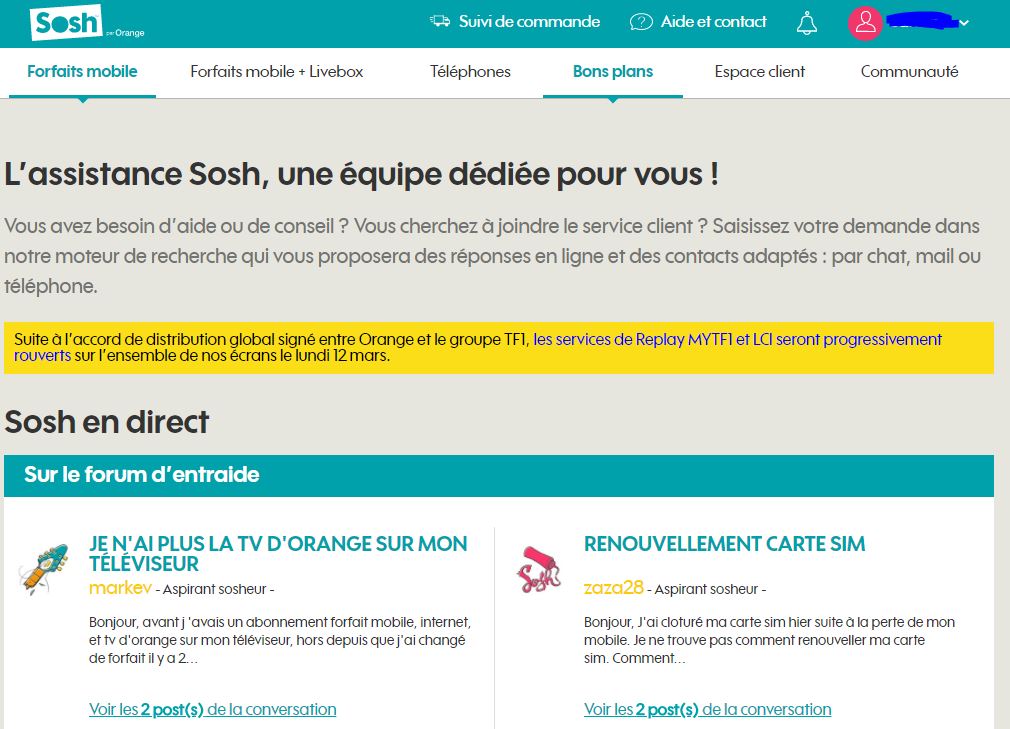Click markev's guitar avatar

click(x=44, y=570)
